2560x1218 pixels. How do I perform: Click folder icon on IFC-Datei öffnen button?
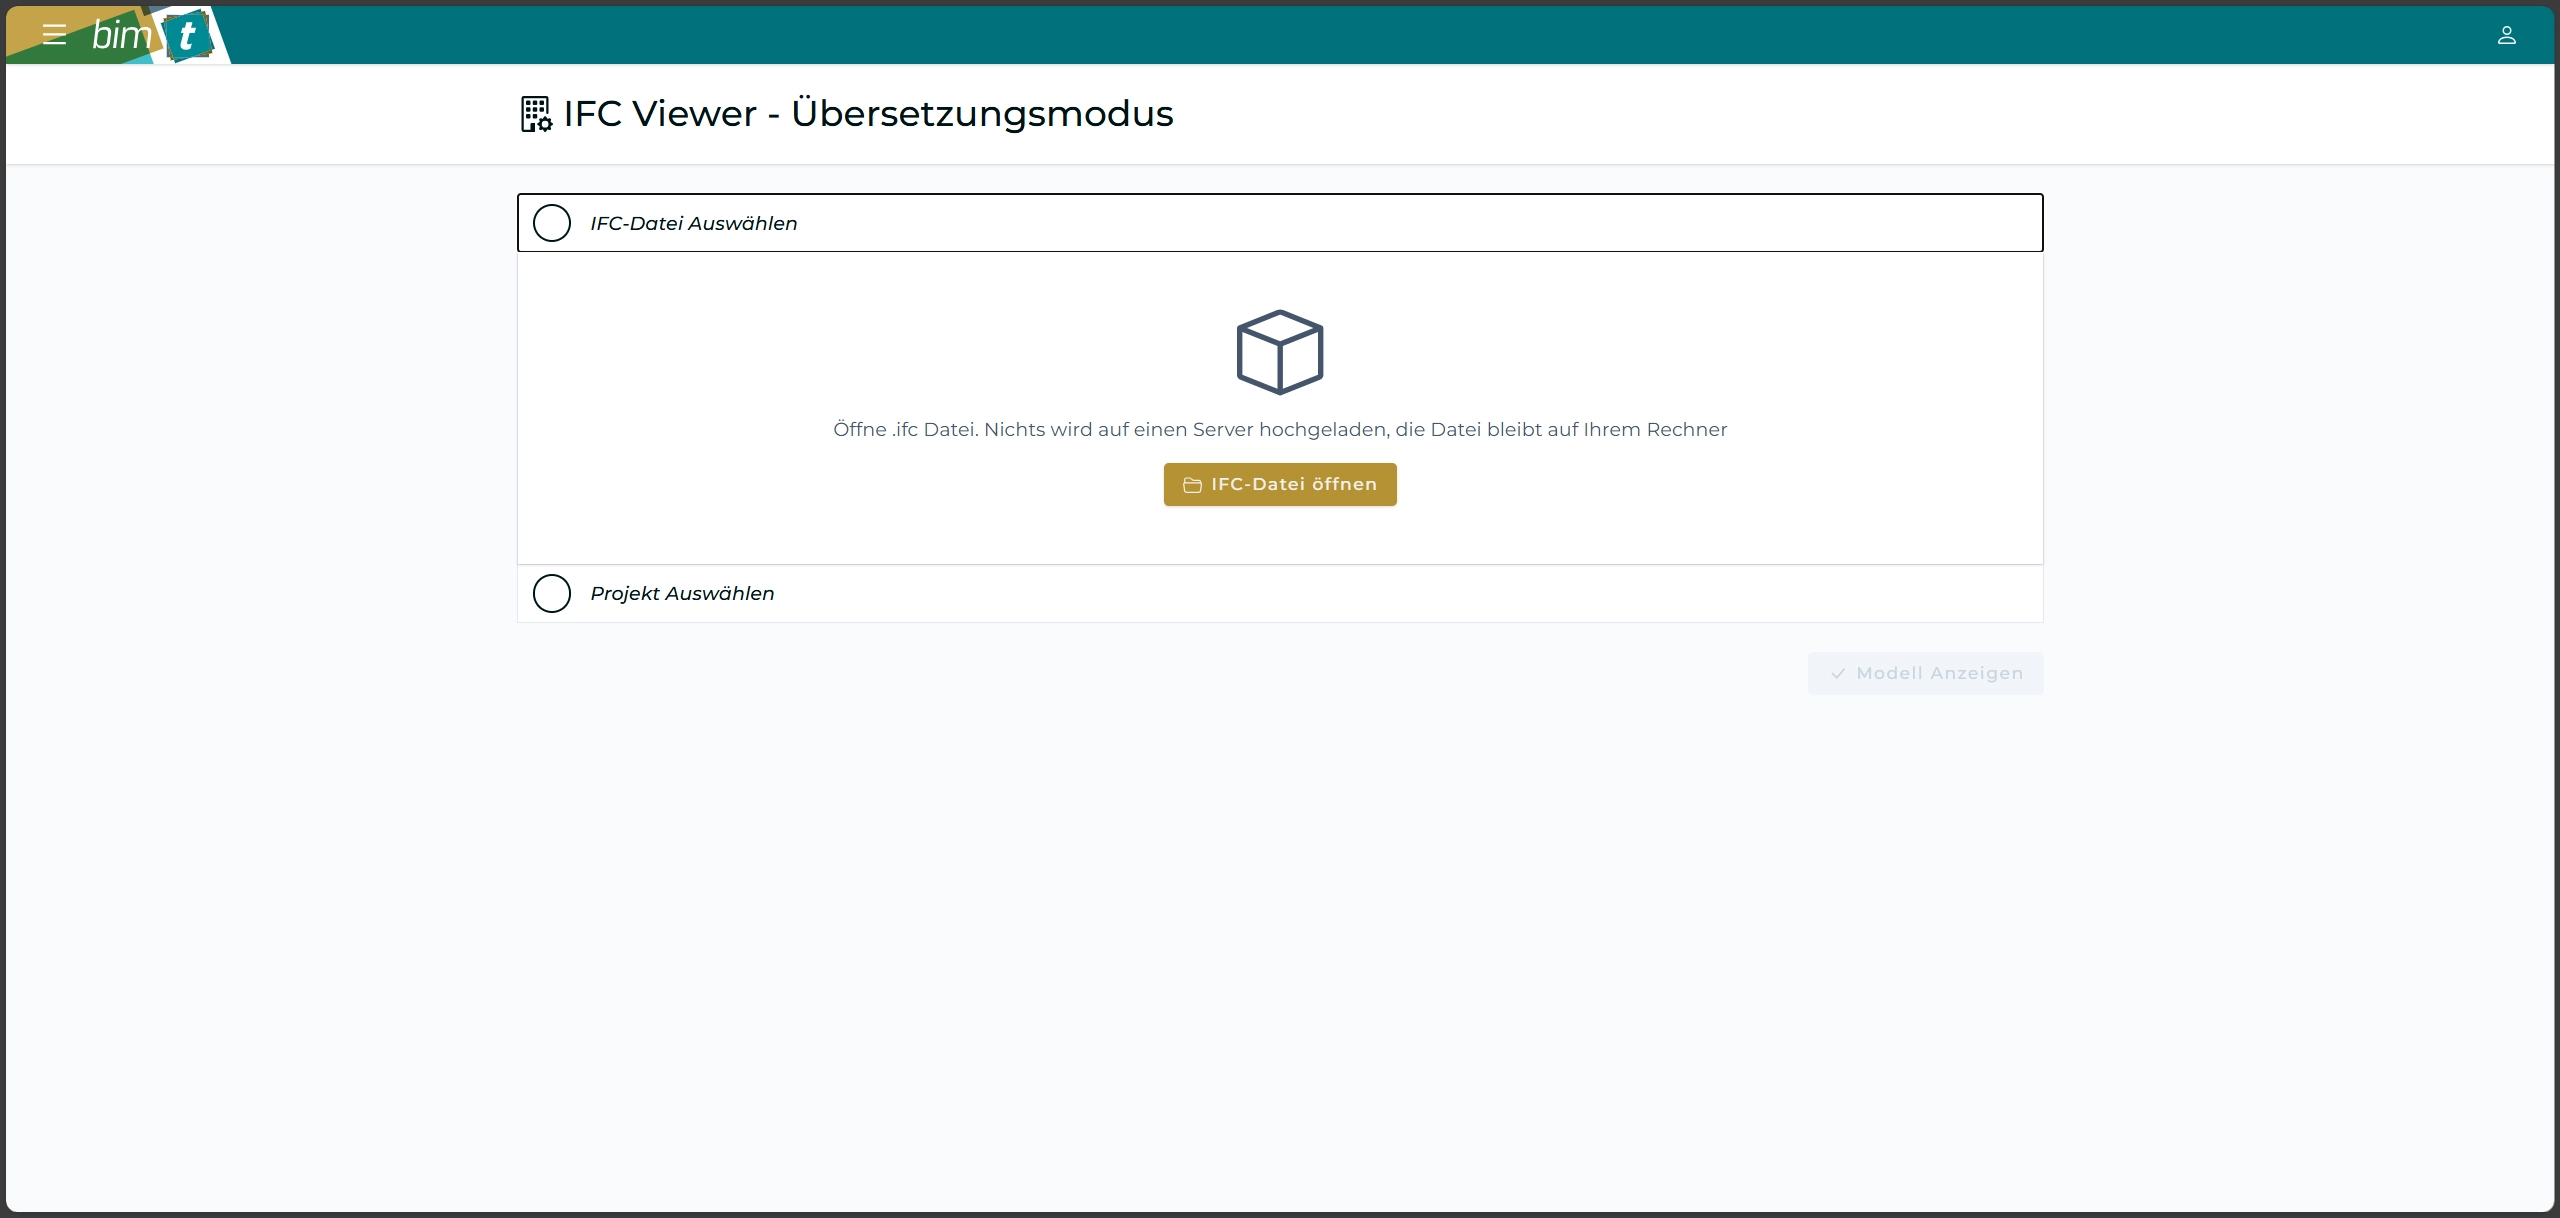[1192, 485]
